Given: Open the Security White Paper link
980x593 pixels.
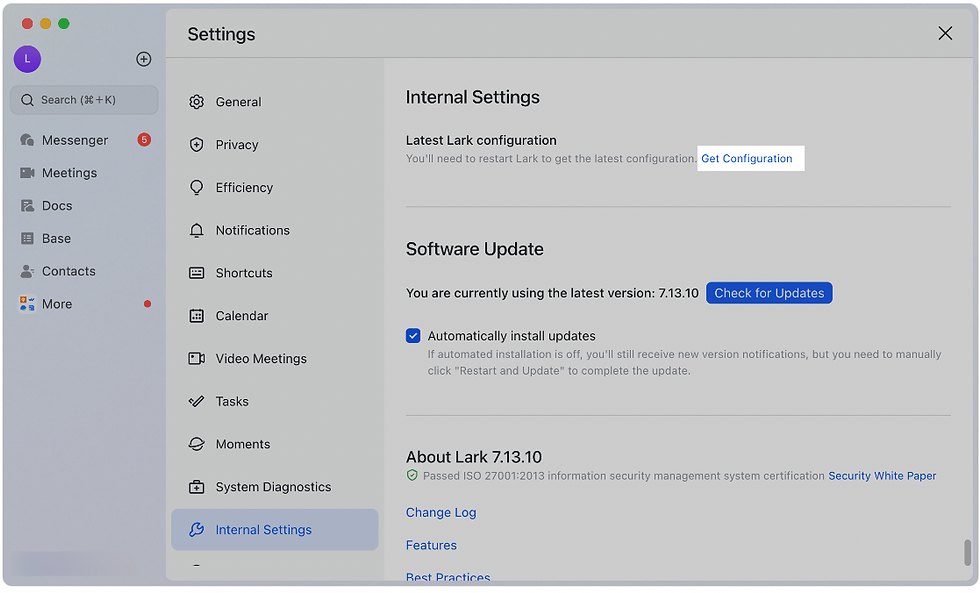Looking at the screenshot, I should tap(882, 476).
